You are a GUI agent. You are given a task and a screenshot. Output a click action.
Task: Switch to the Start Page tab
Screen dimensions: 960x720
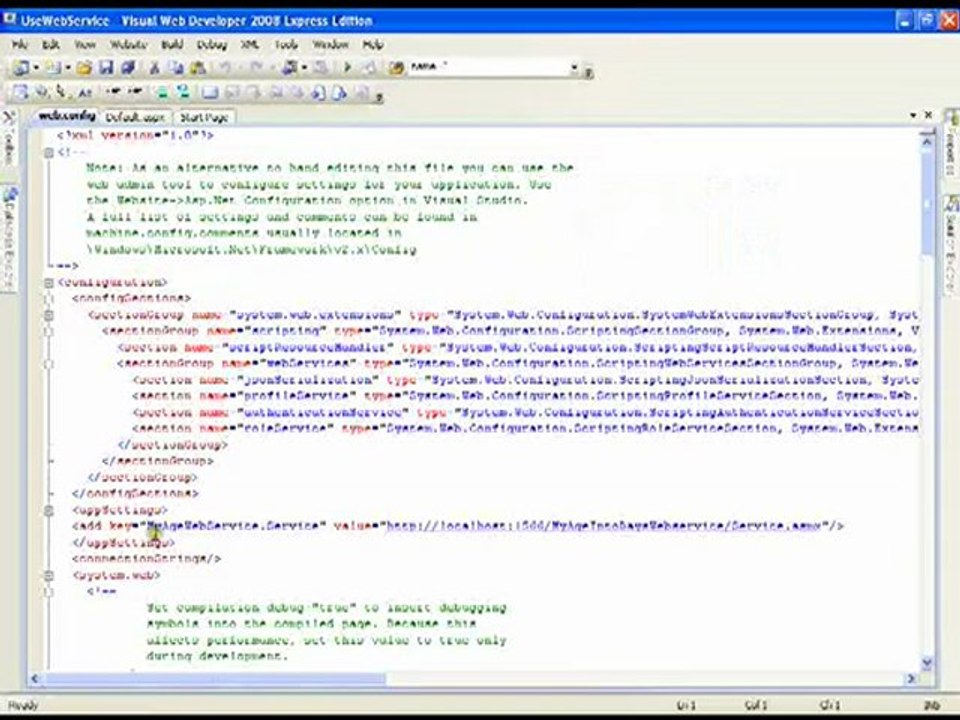(x=204, y=117)
